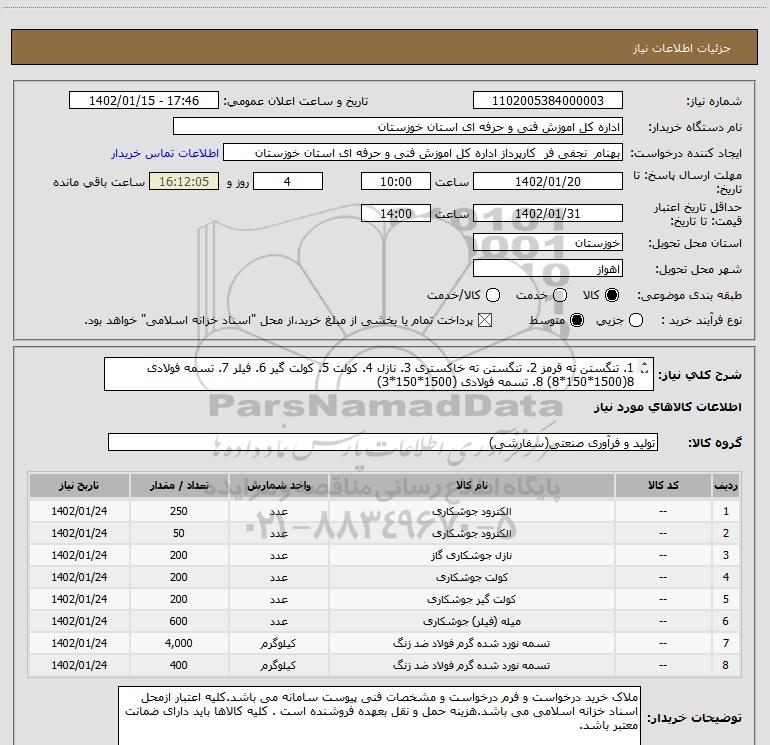
Task: Select the کالا radio button
Action: (x=612, y=295)
